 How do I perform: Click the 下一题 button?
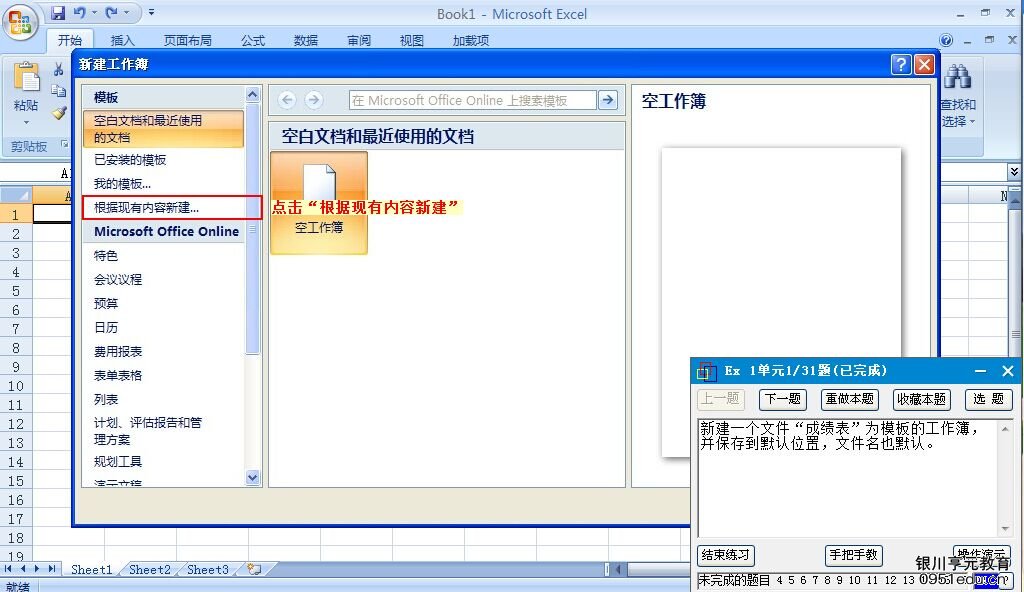pos(782,399)
